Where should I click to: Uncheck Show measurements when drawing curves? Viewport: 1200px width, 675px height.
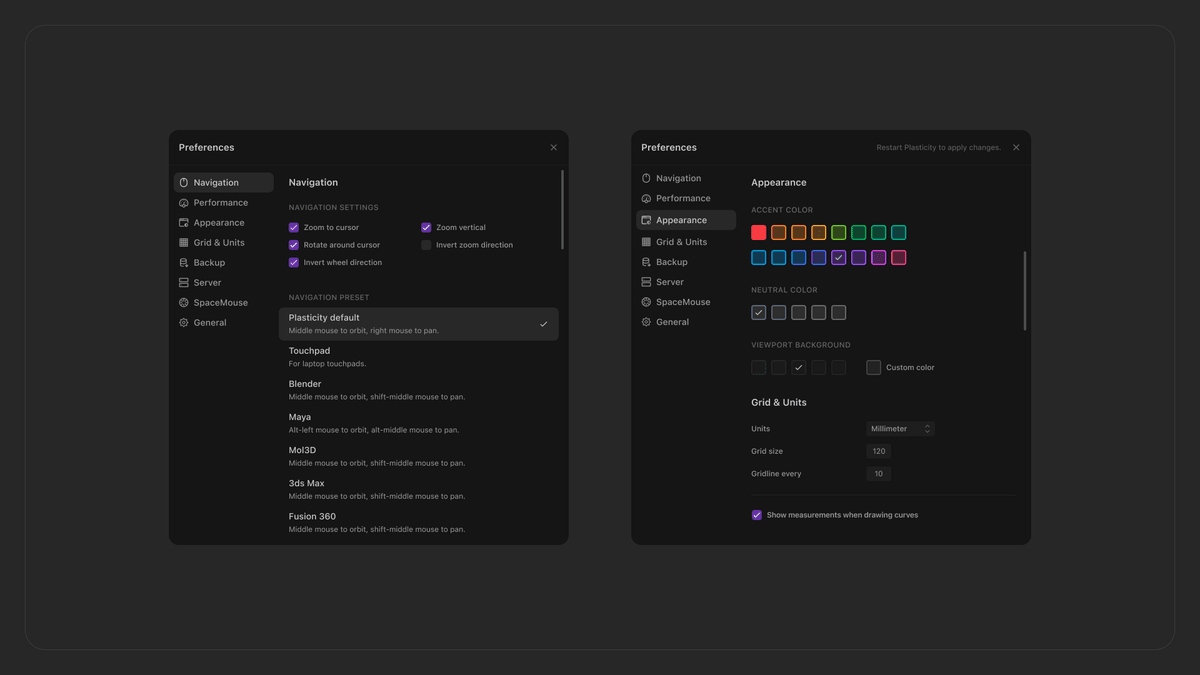(x=757, y=515)
